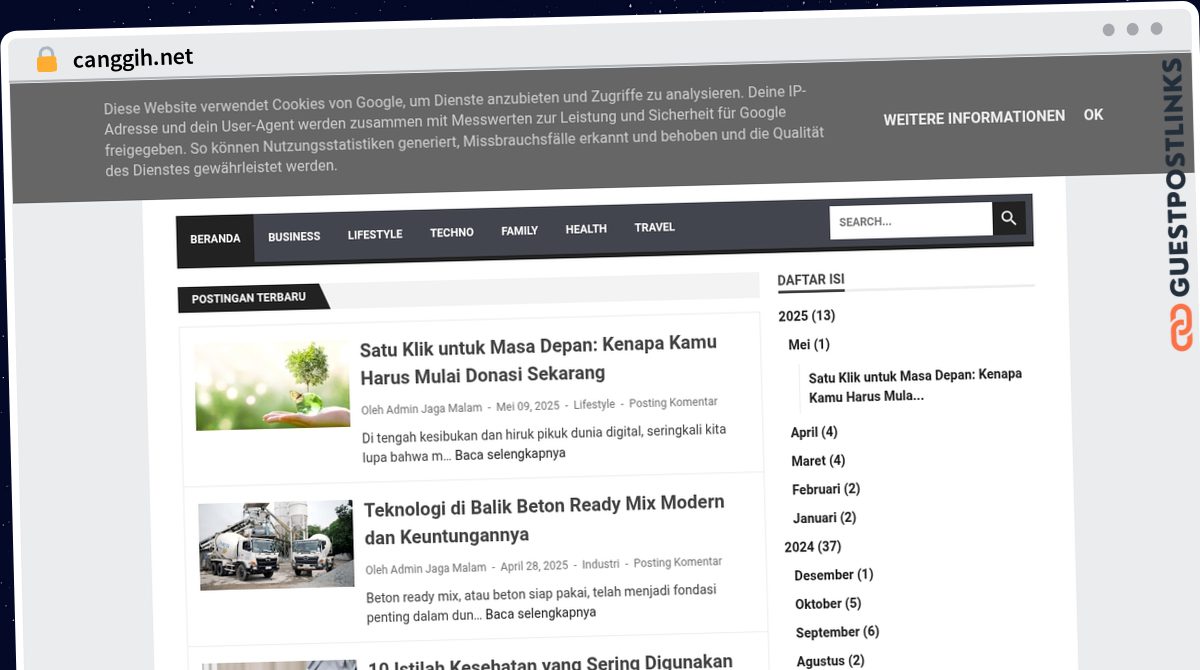
Task: Open the Travel menu item
Action: (655, 227)
